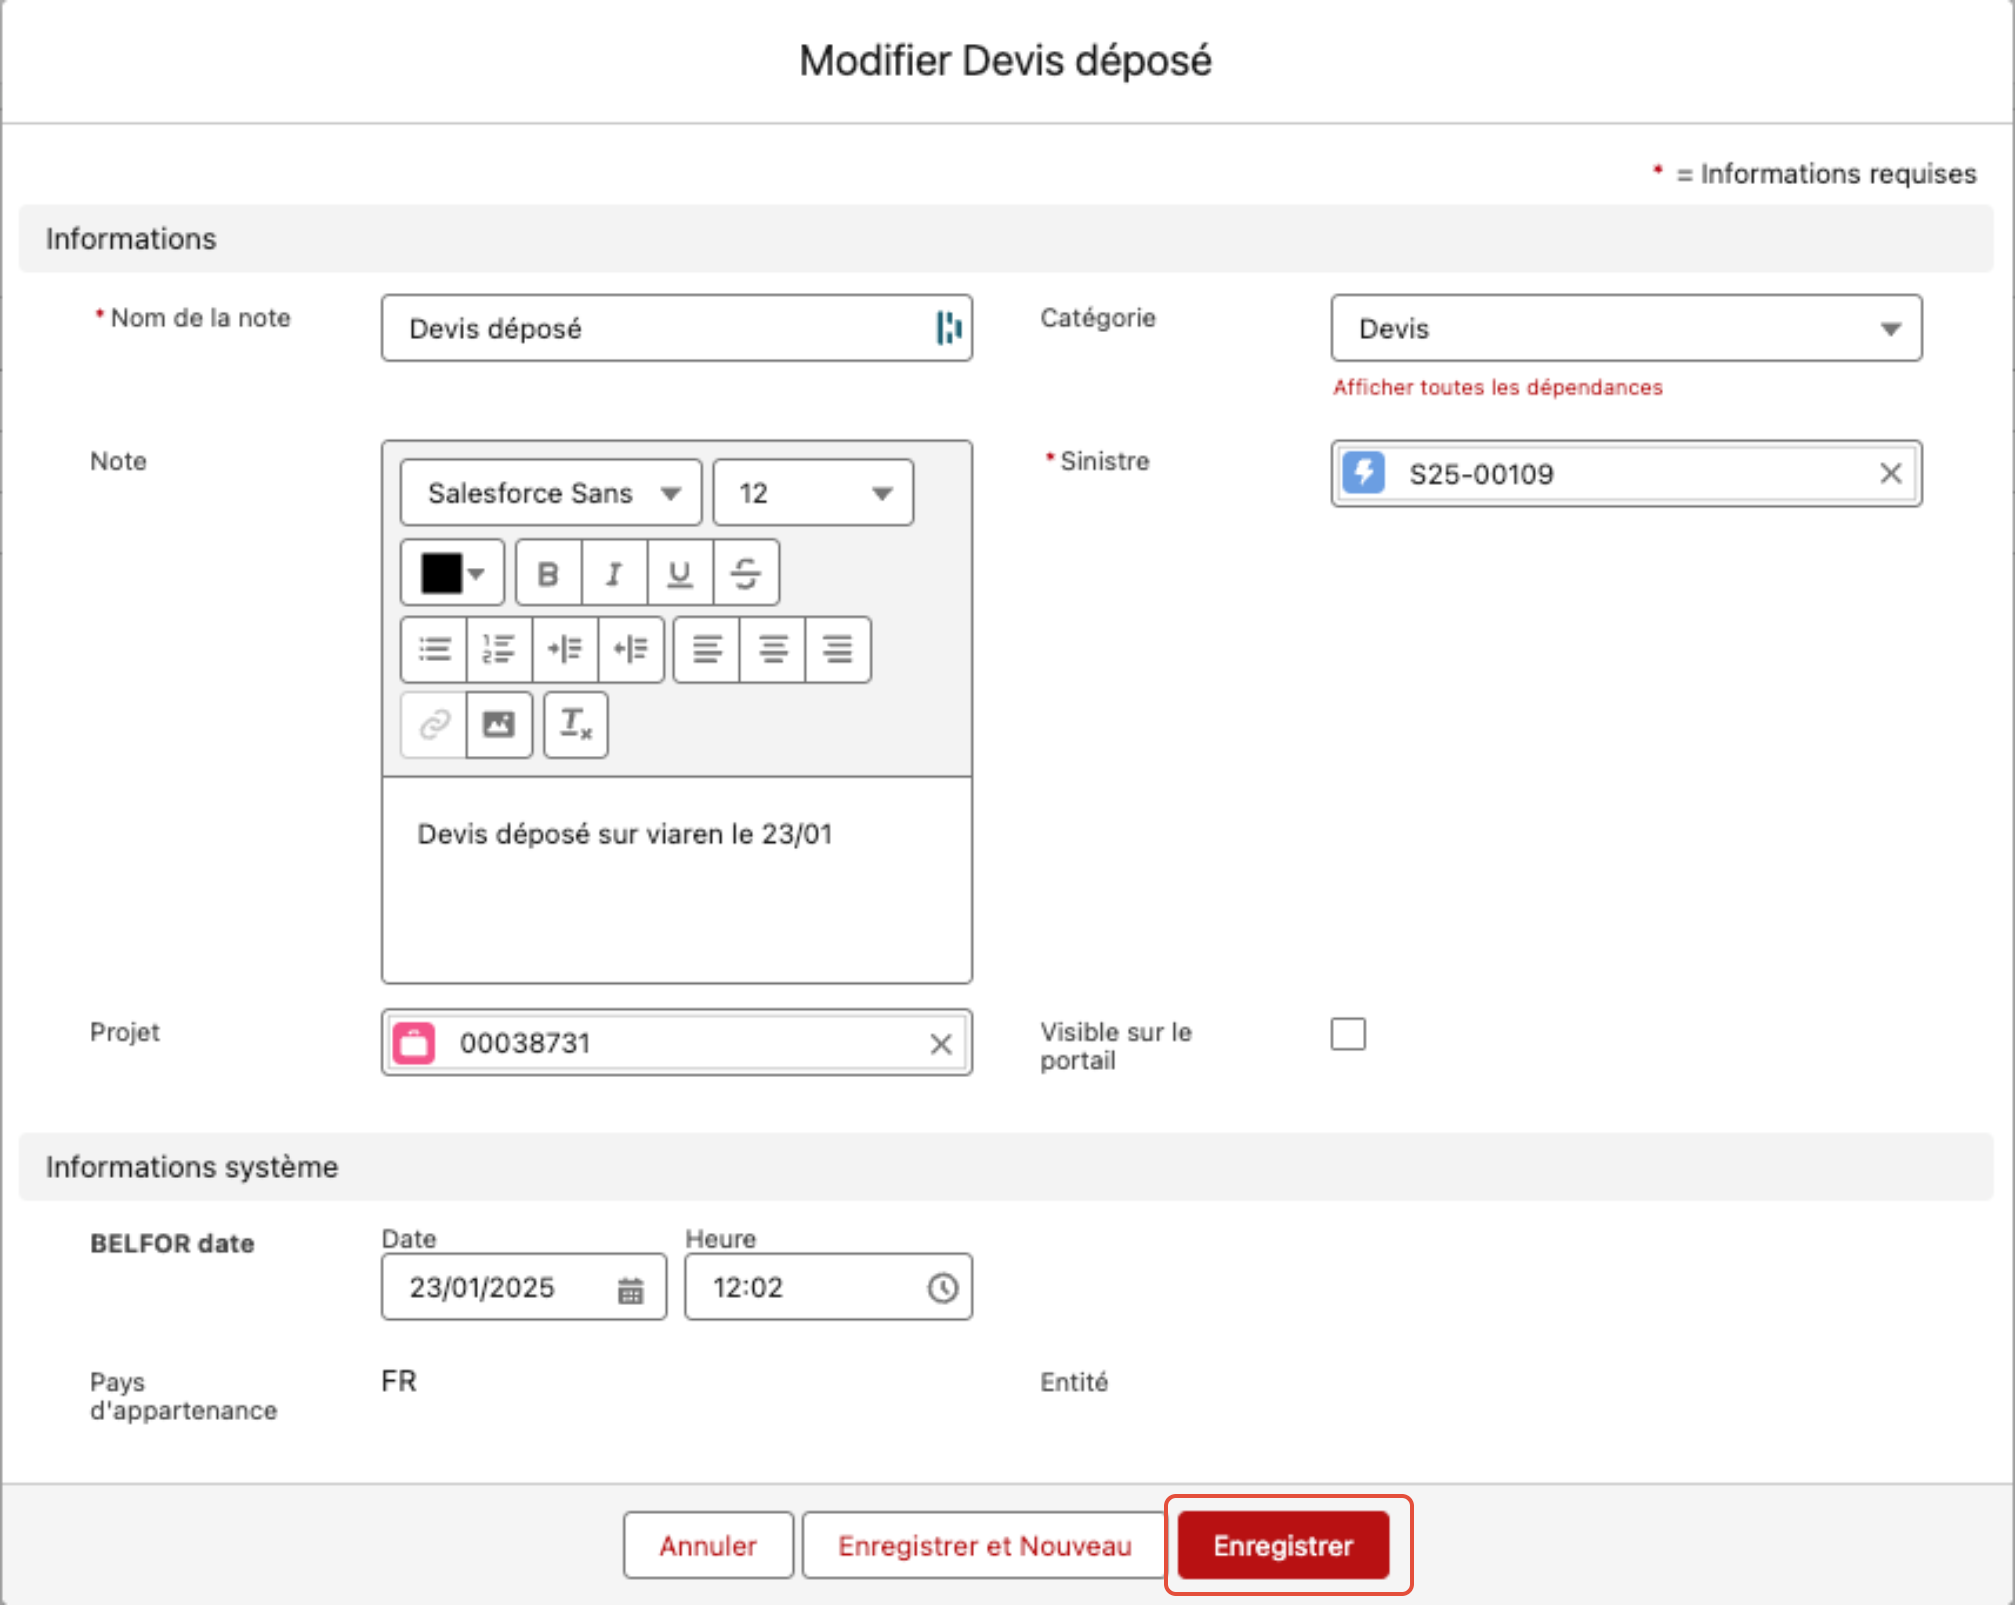Click the Entité label
The image size is (2015, 1605).
1074,1382
